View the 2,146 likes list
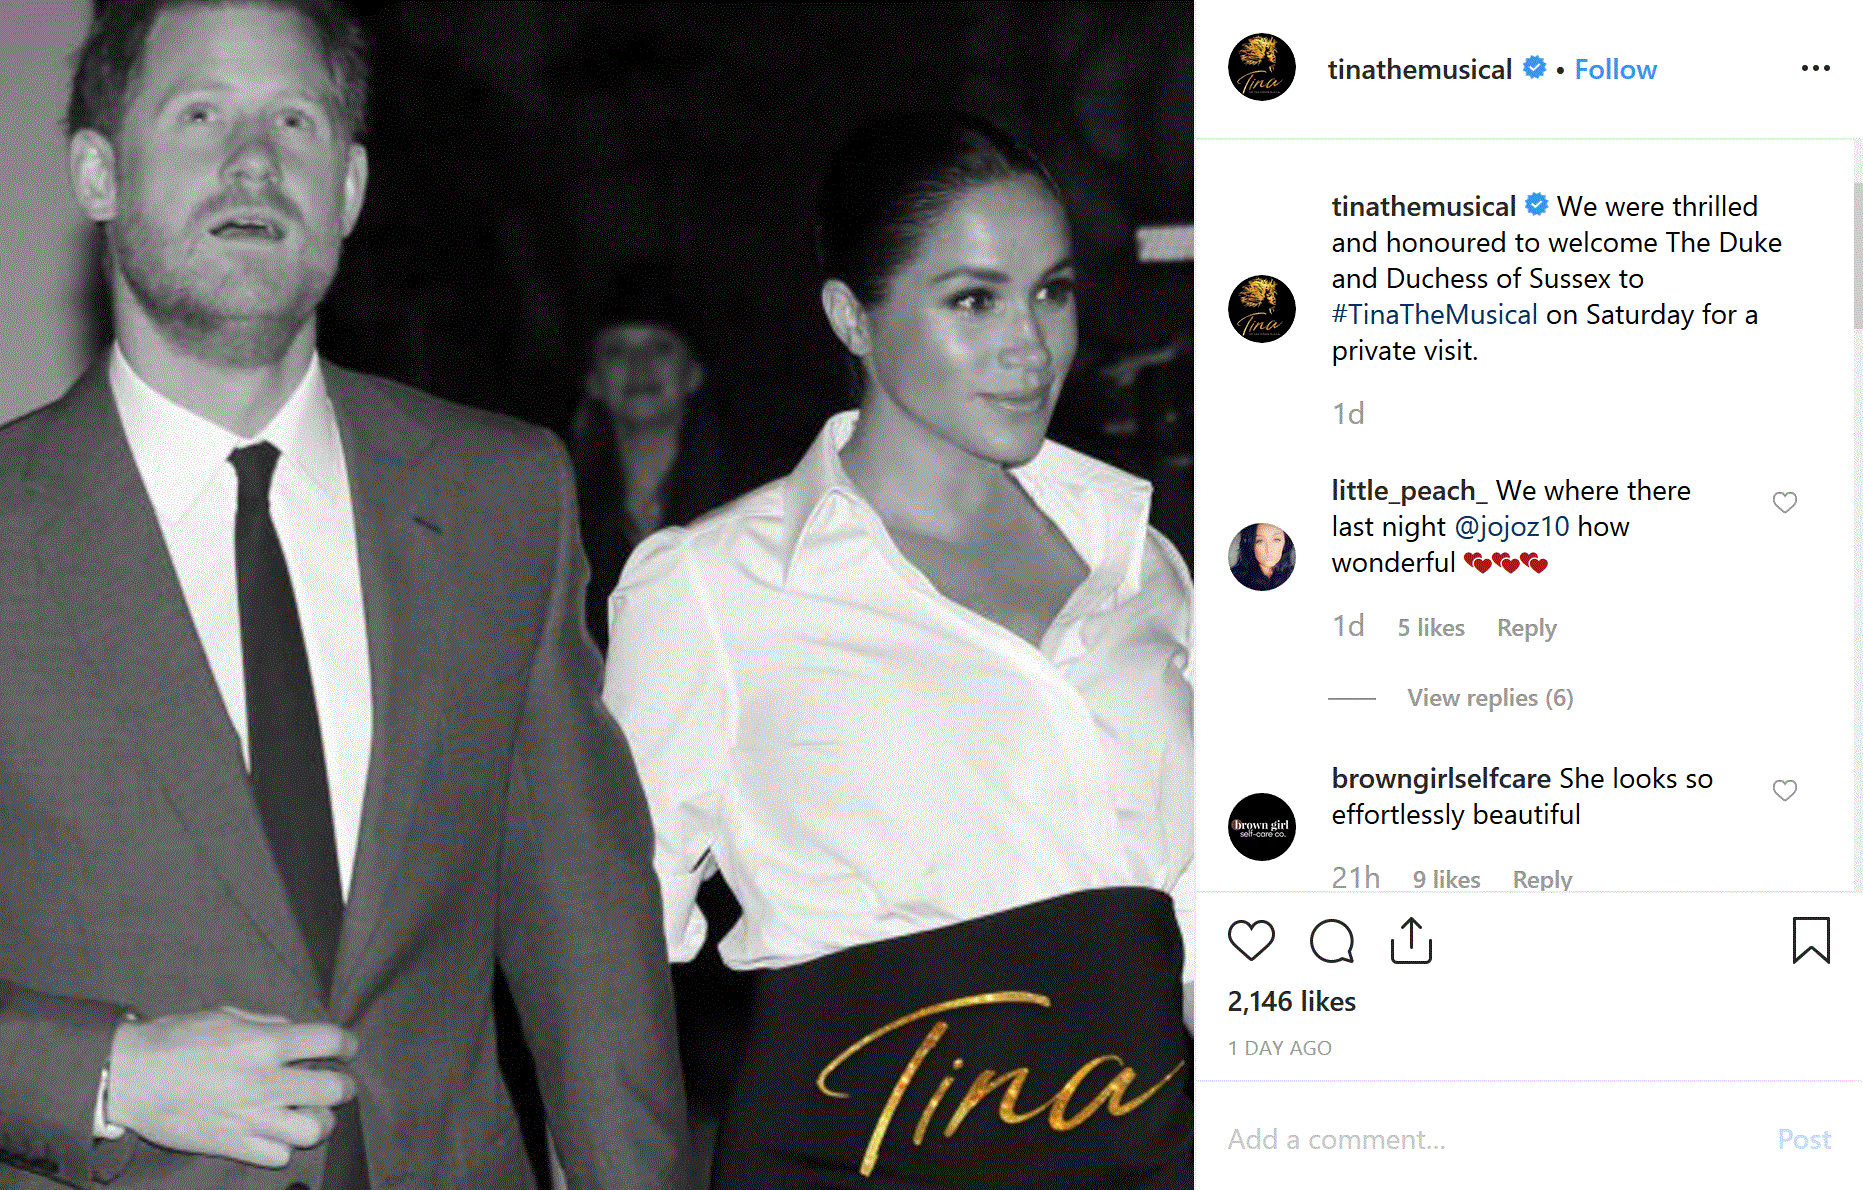1863x1190 pixels. pos(1291,1001)
